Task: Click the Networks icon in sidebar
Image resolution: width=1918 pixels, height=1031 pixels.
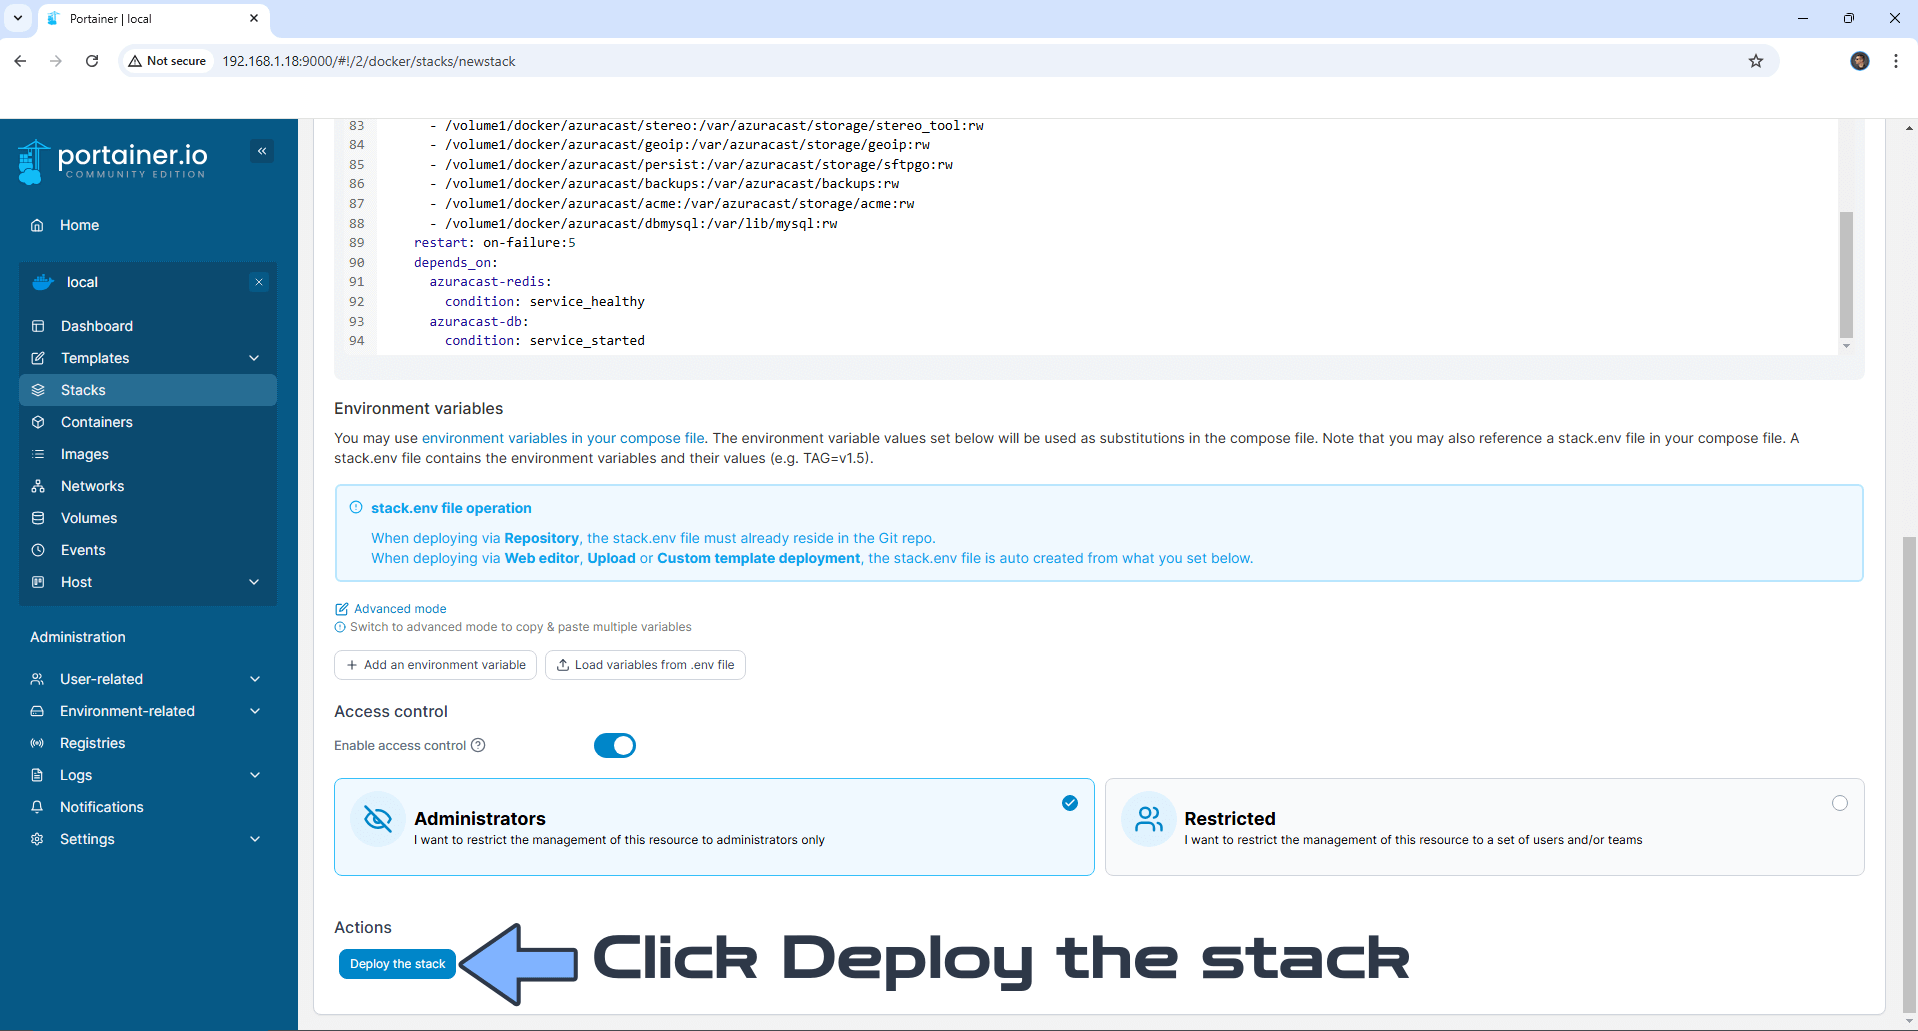Action: pyautogui.click(x=38, y=486)
